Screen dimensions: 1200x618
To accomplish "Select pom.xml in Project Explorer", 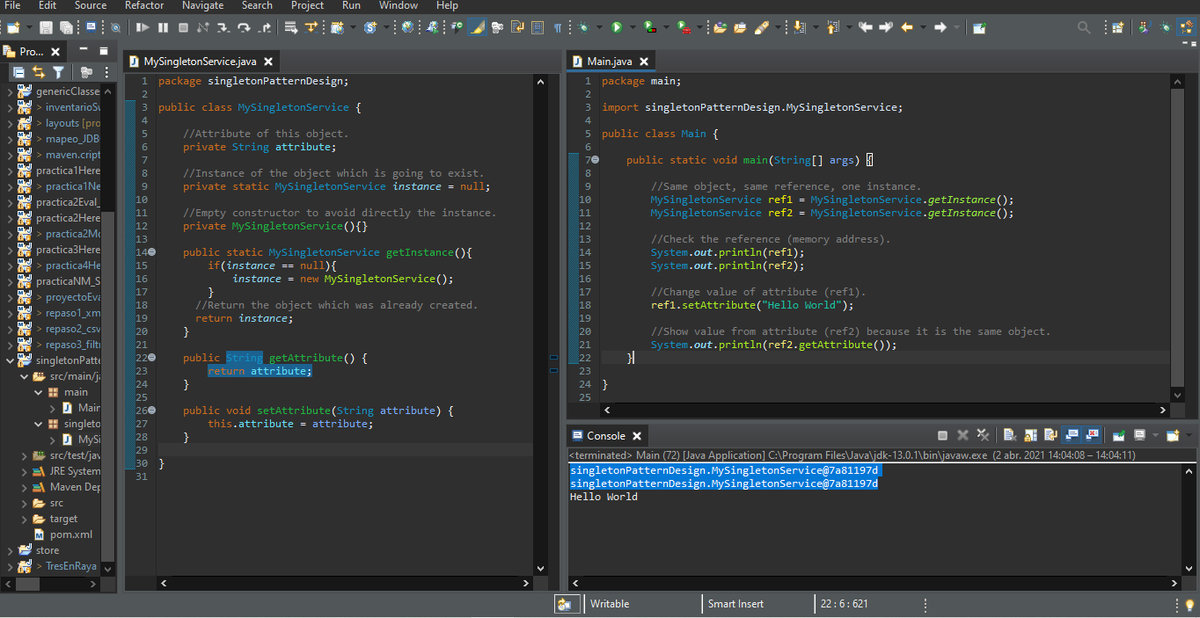I will (71, 535).
